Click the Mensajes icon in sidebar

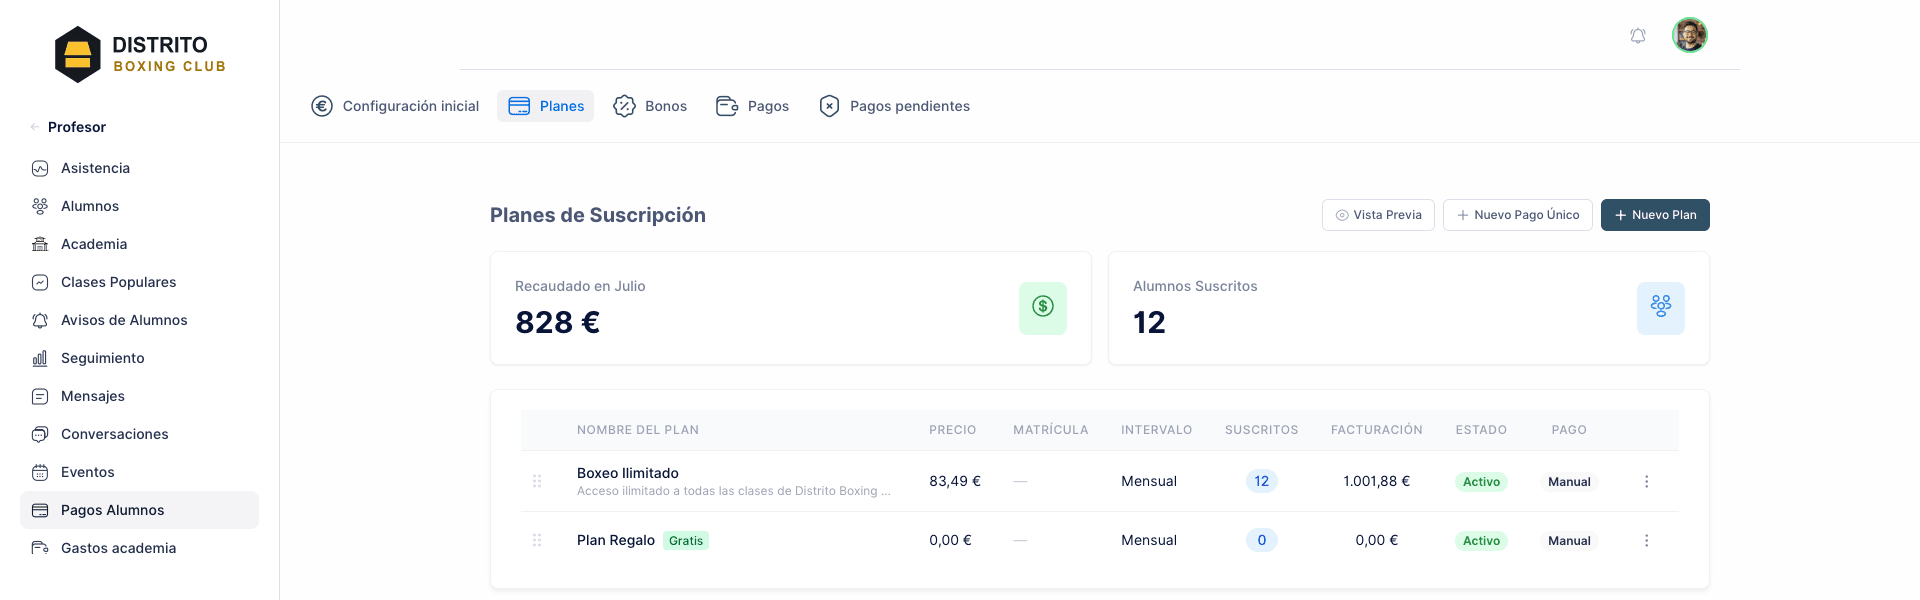pyautogui.click(x=40, y=396)
